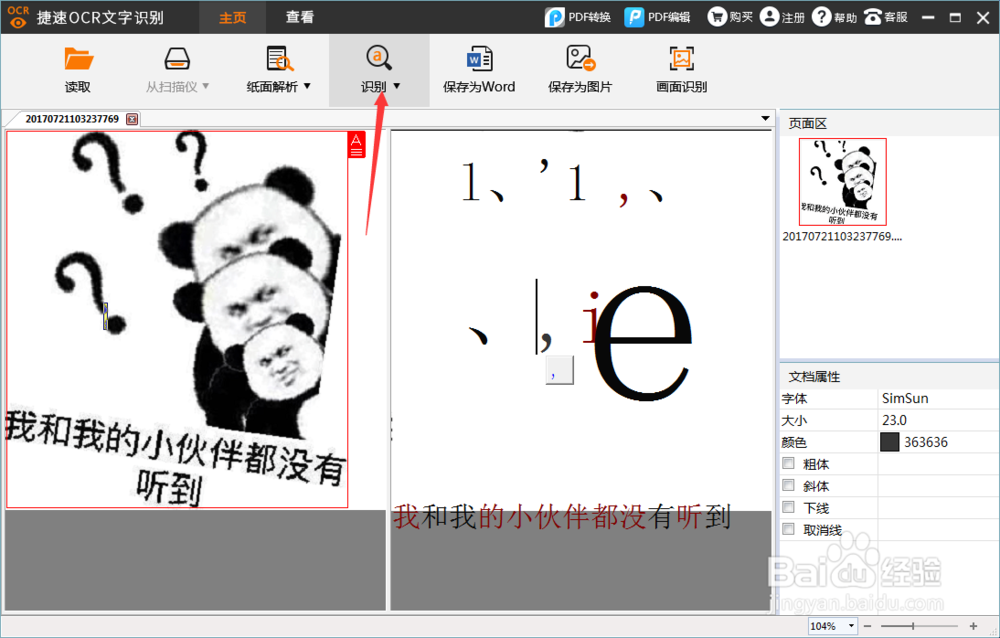
Task: Open PDF编辑 from the title bar
Action: pos(655,16)
